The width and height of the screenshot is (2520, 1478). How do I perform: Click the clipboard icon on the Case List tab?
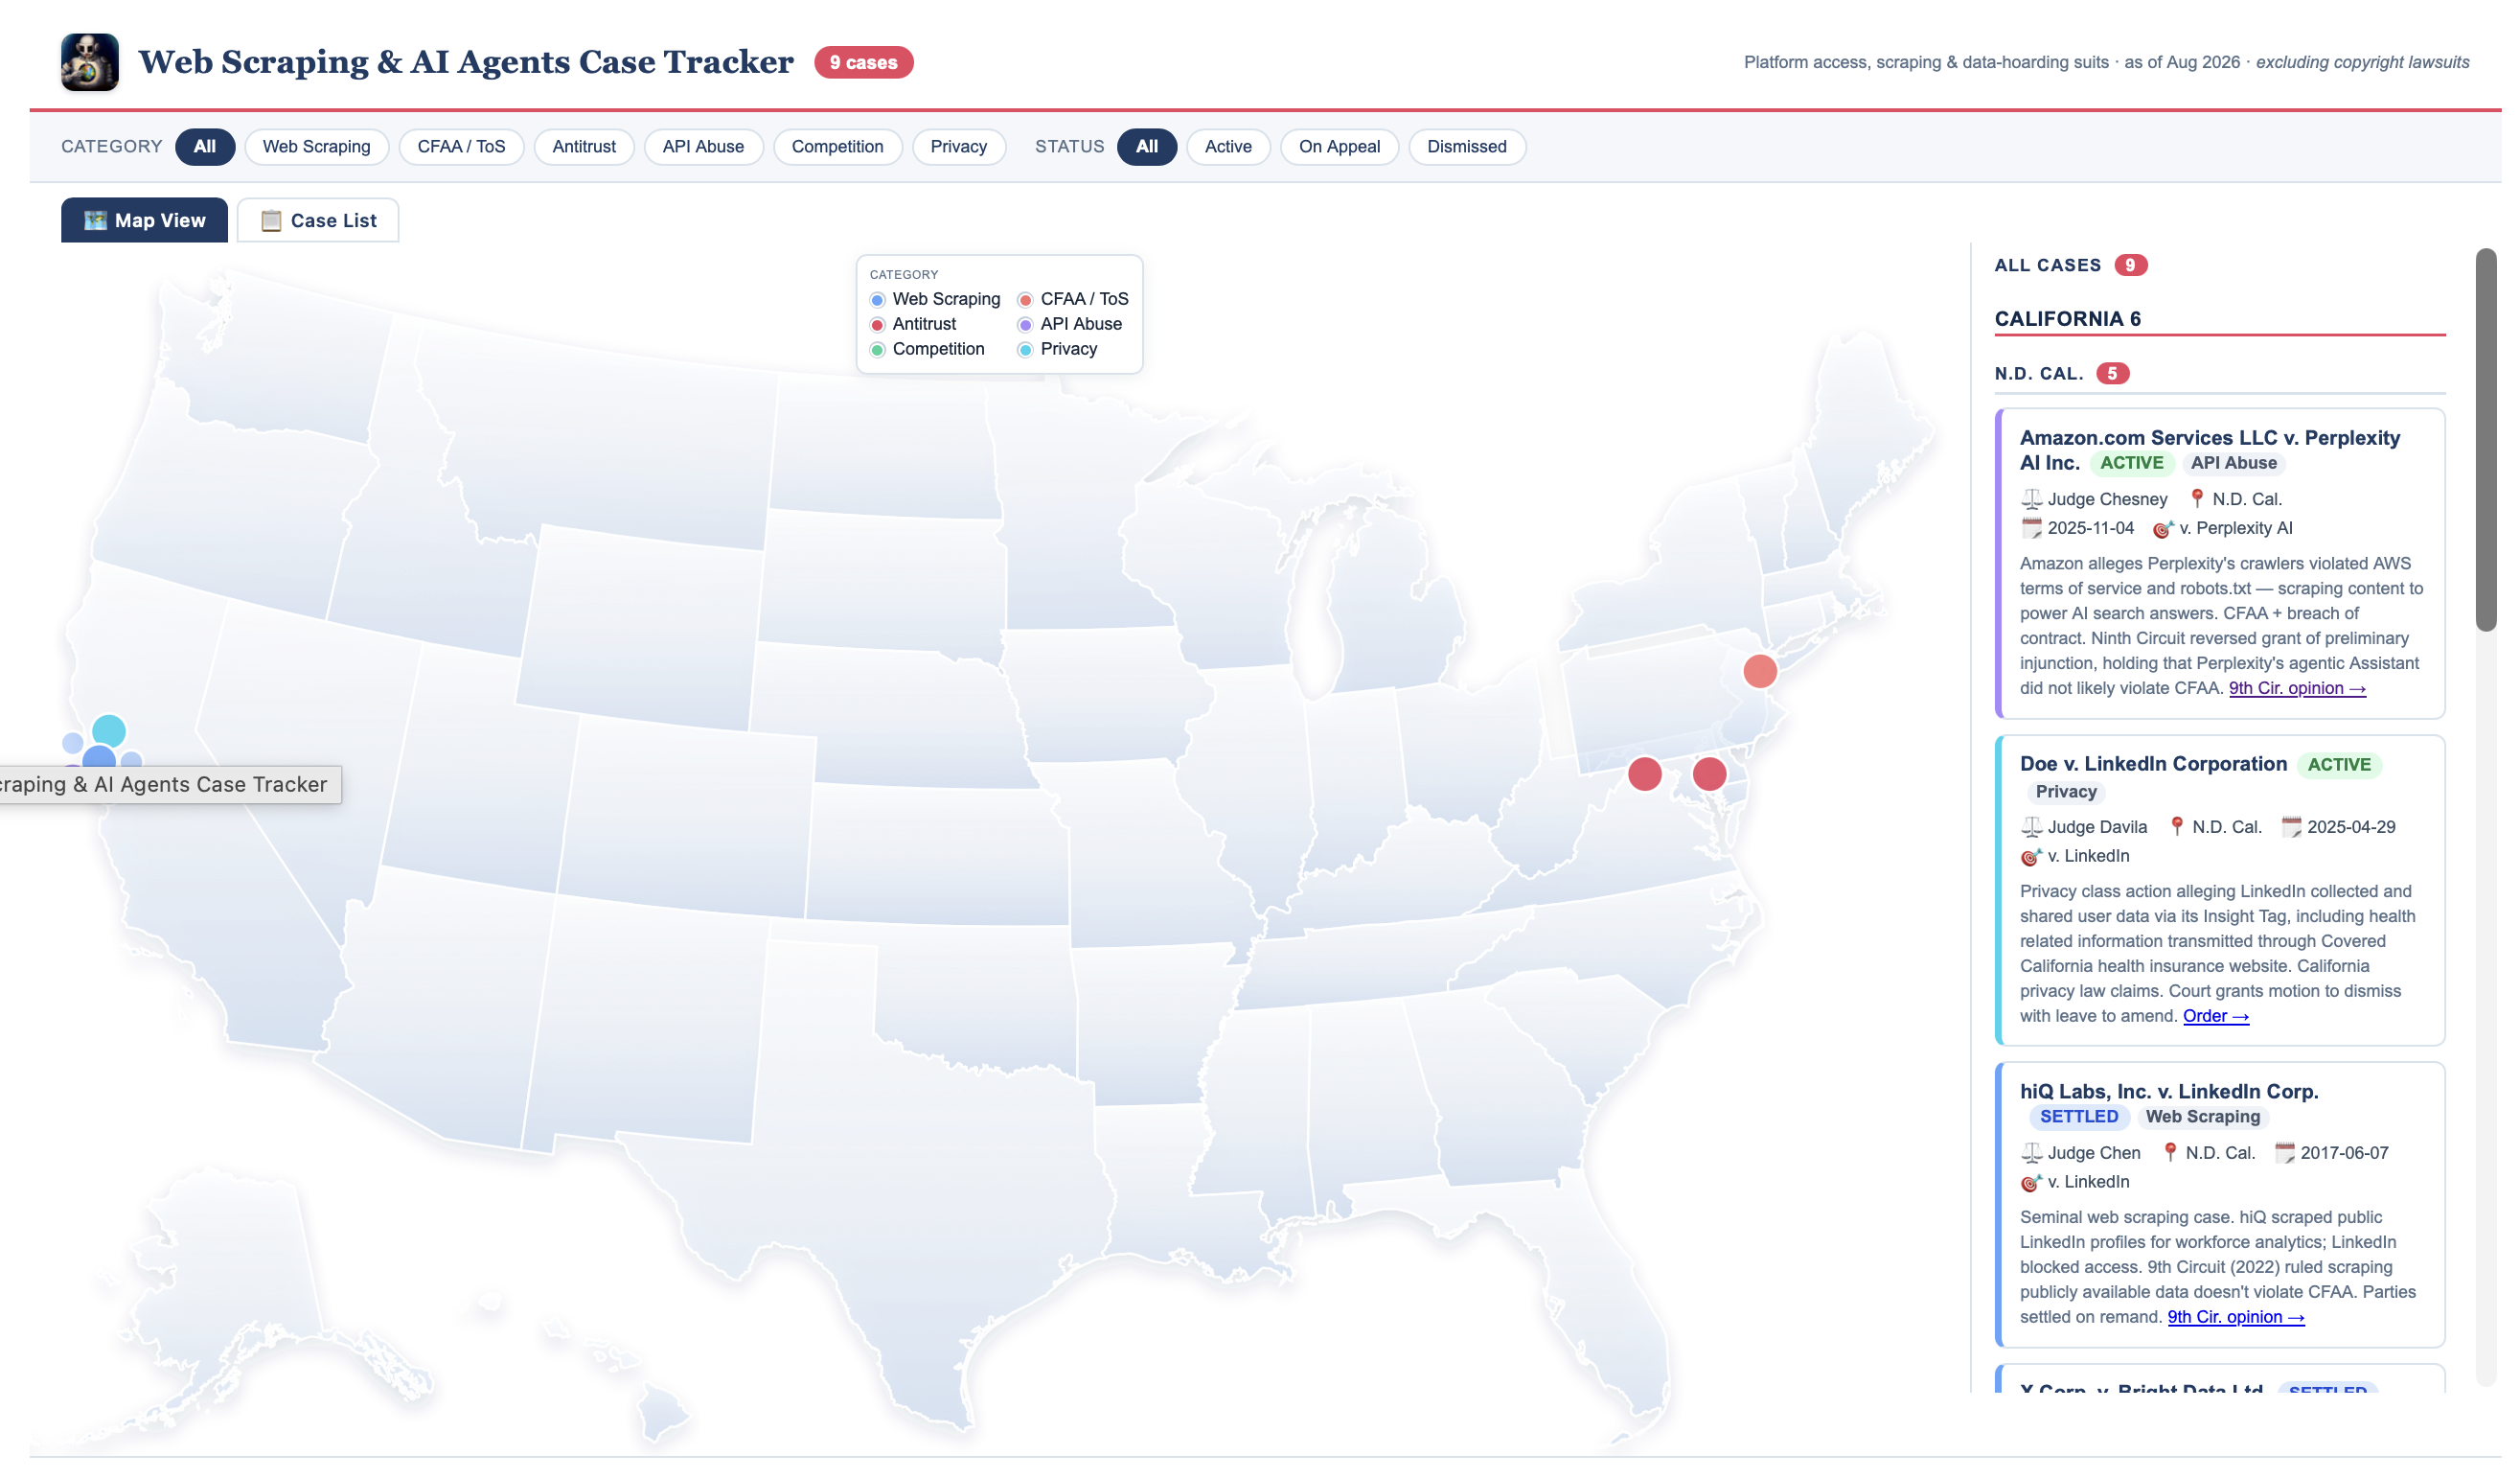coord(271,220)
